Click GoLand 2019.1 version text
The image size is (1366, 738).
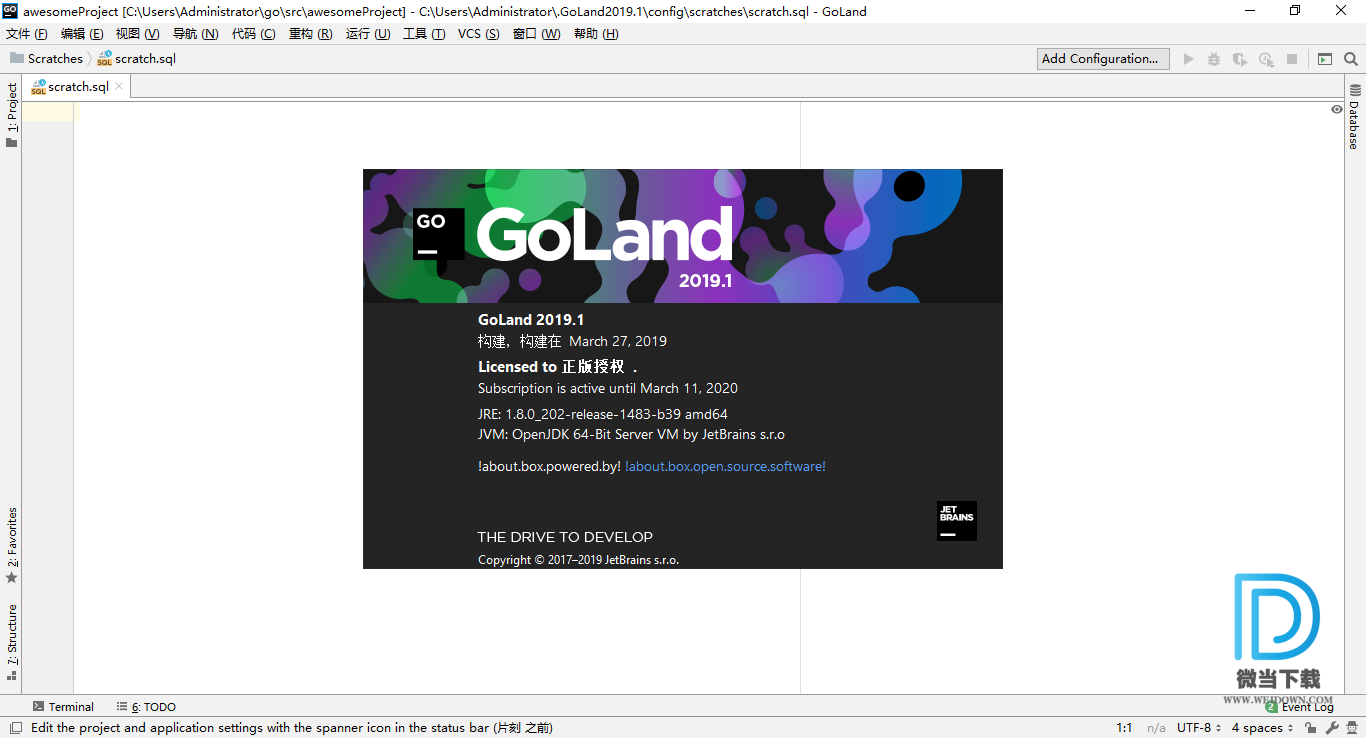point(531,320)
